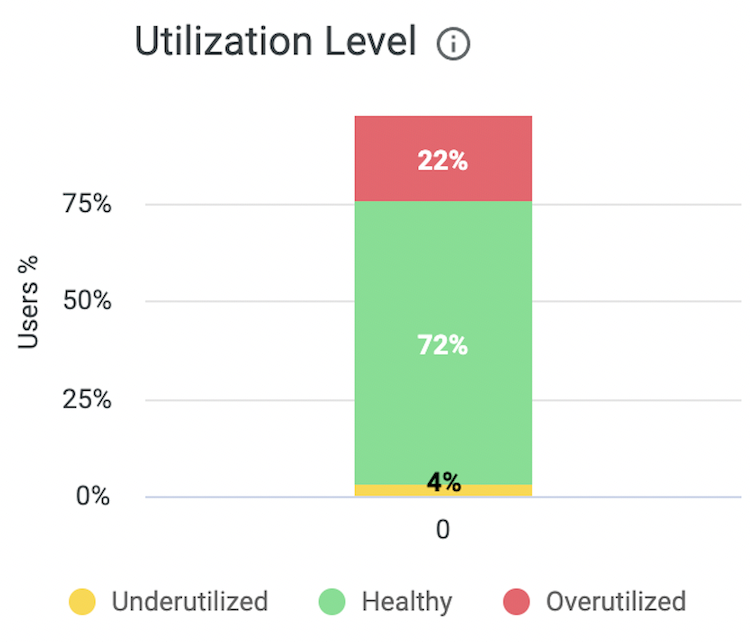
Task: Toggle the Overutilized series via its legend text
Action: click(x=615, y=602)
